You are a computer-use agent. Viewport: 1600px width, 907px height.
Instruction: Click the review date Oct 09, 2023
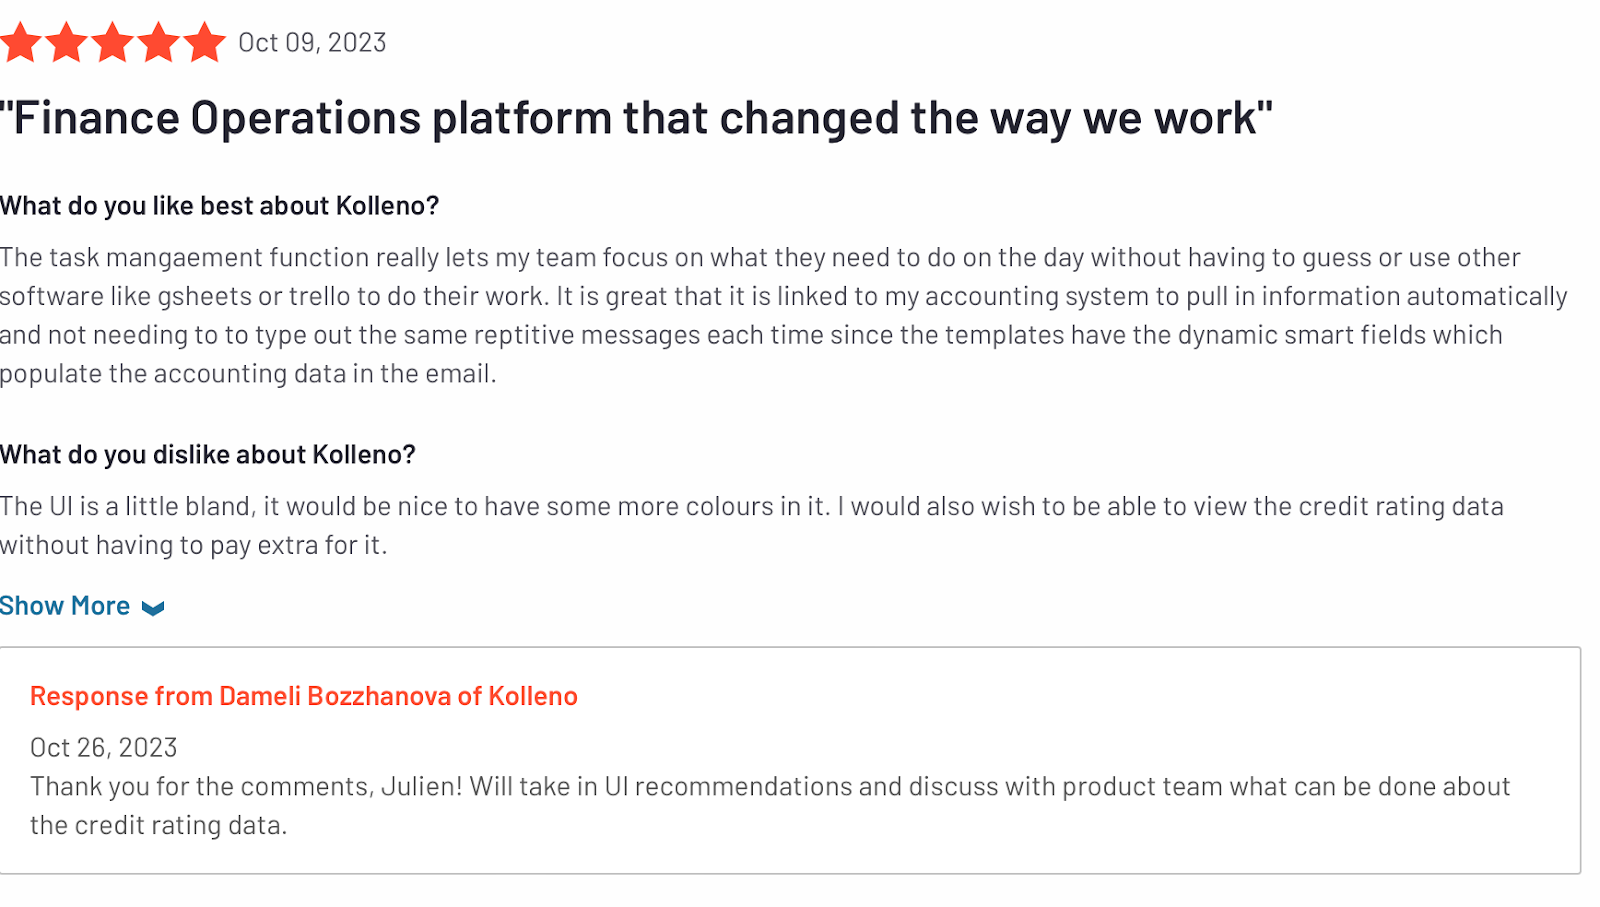[312, 43]
